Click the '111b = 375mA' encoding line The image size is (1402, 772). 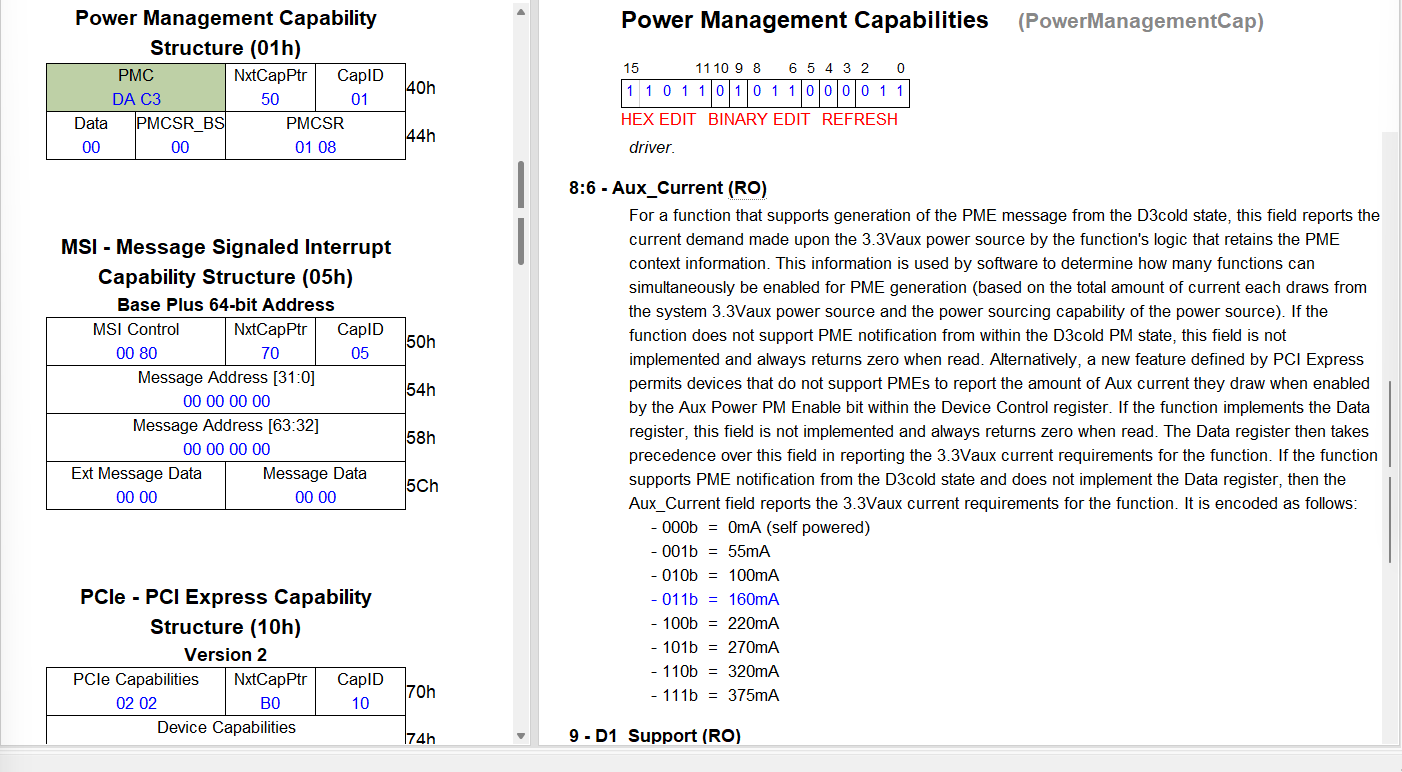pyautogui.click(x=715, y=695)
